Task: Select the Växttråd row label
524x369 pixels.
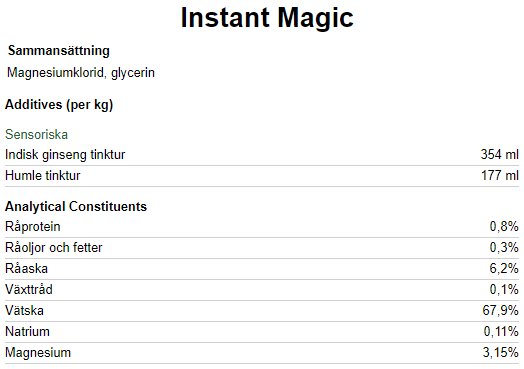Action: tap(29, 289)
